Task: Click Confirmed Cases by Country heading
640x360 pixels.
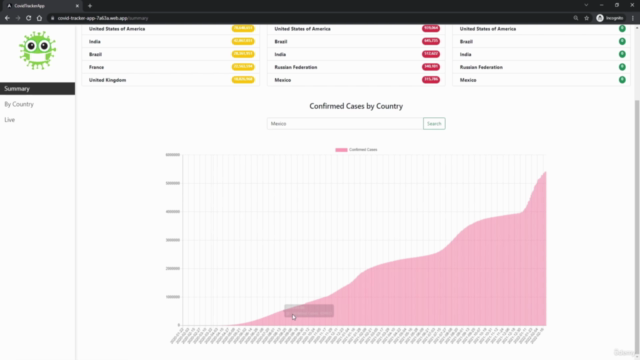Action: tap(356, 106)
